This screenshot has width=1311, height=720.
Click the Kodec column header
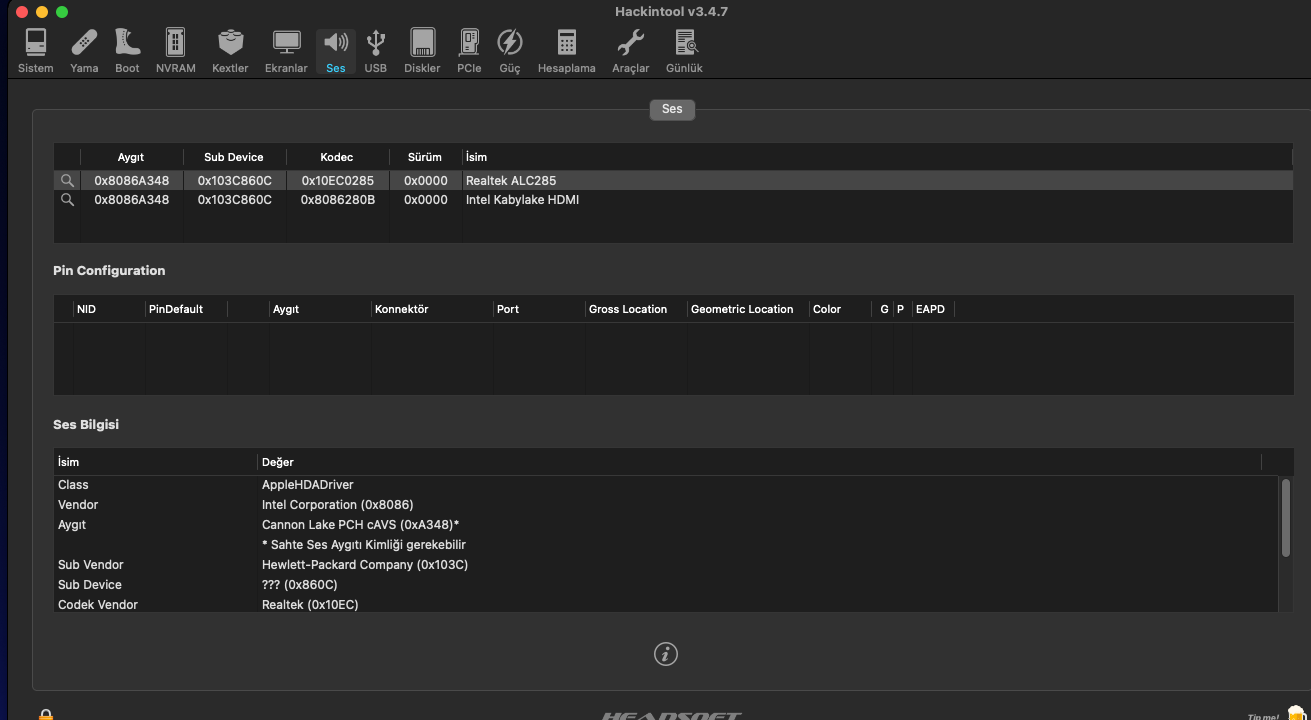point(337,157)
